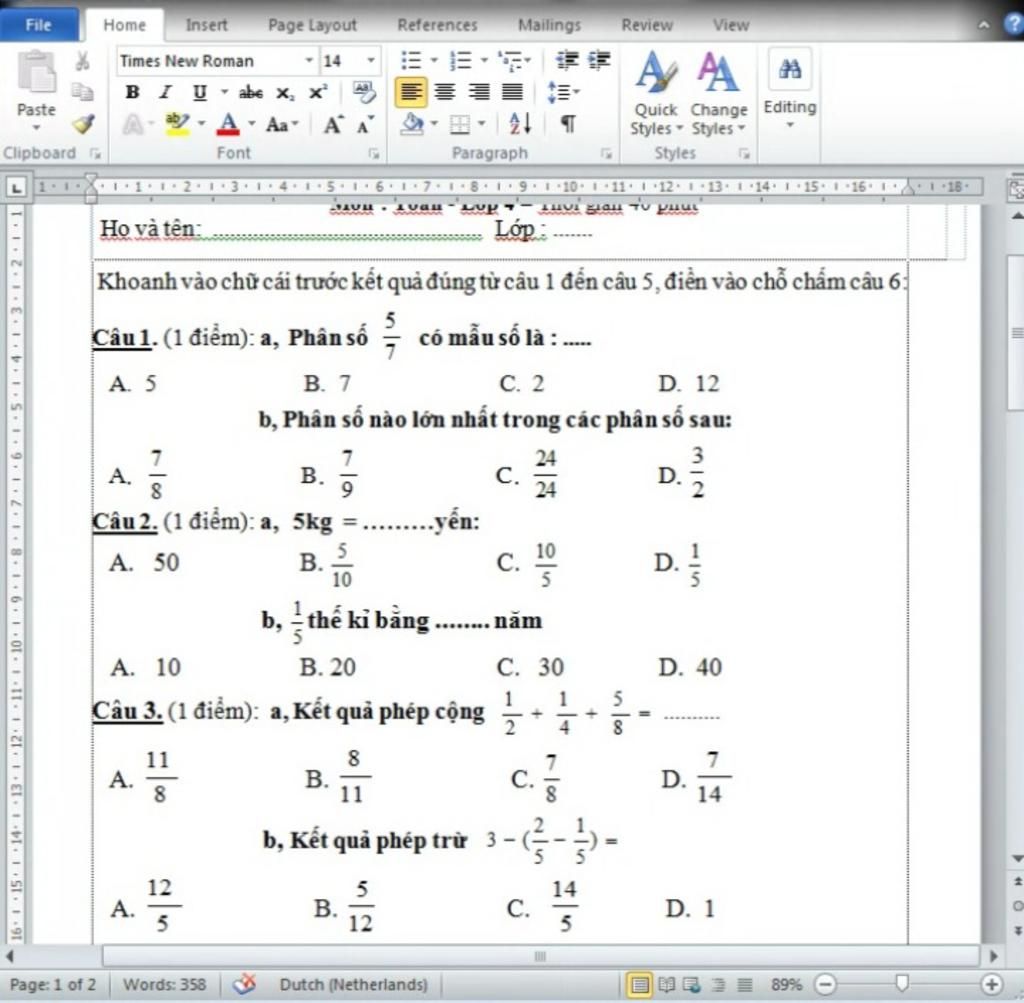
Task: Click the Sort A-Z icon
Action: 520,123
